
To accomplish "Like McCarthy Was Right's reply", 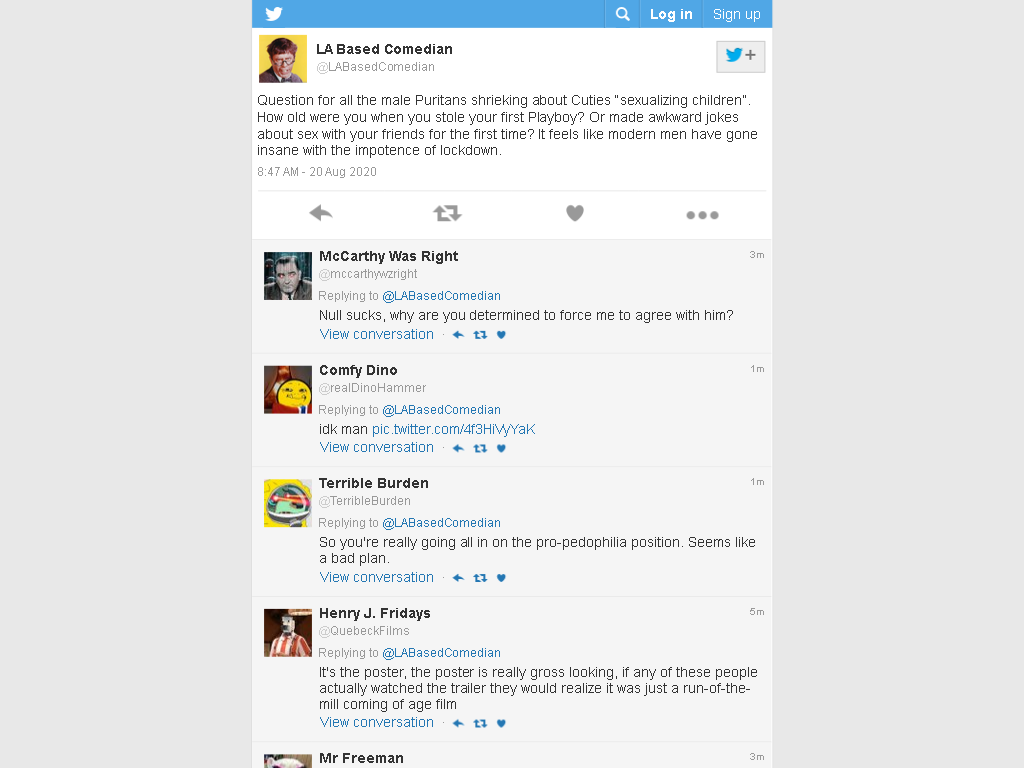I will [501, 335].
